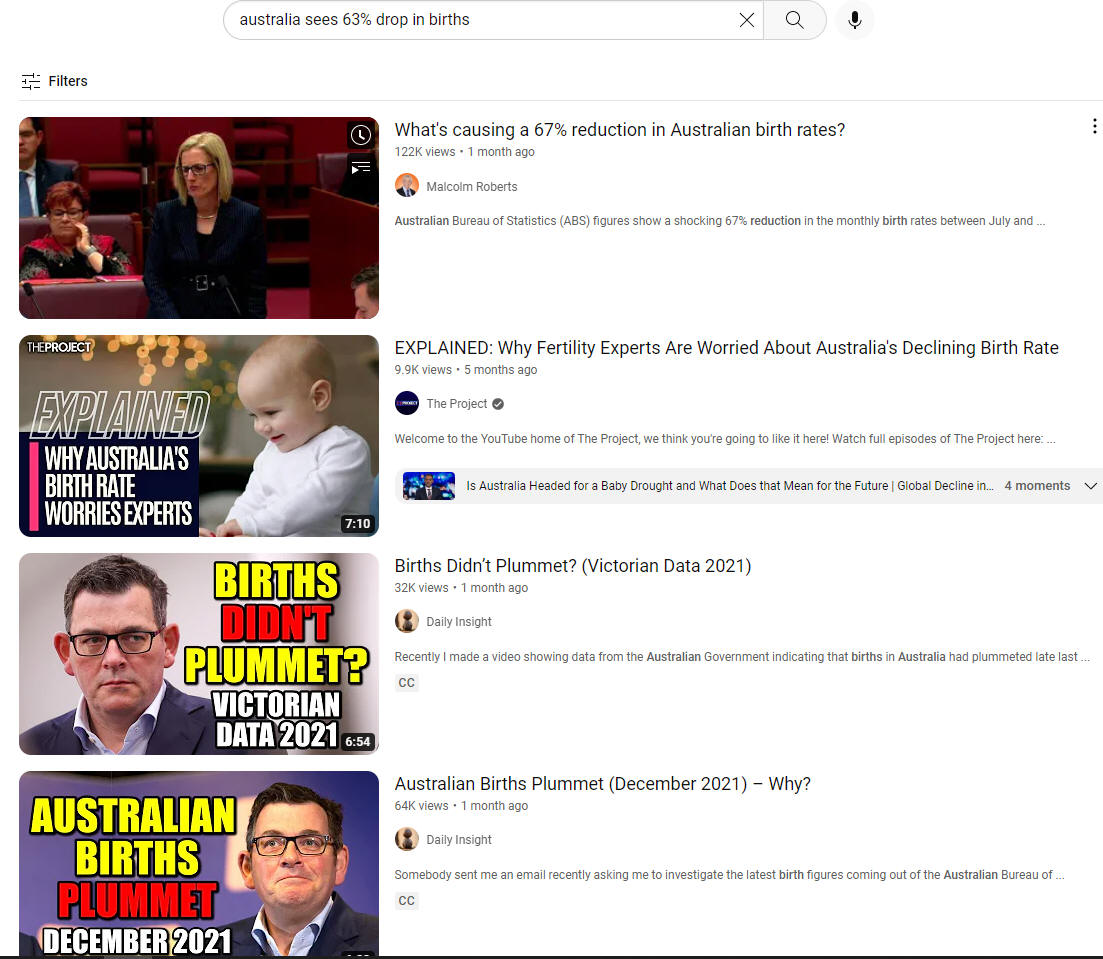Click Daily Insight avatar under Victorian Data video

407,621
